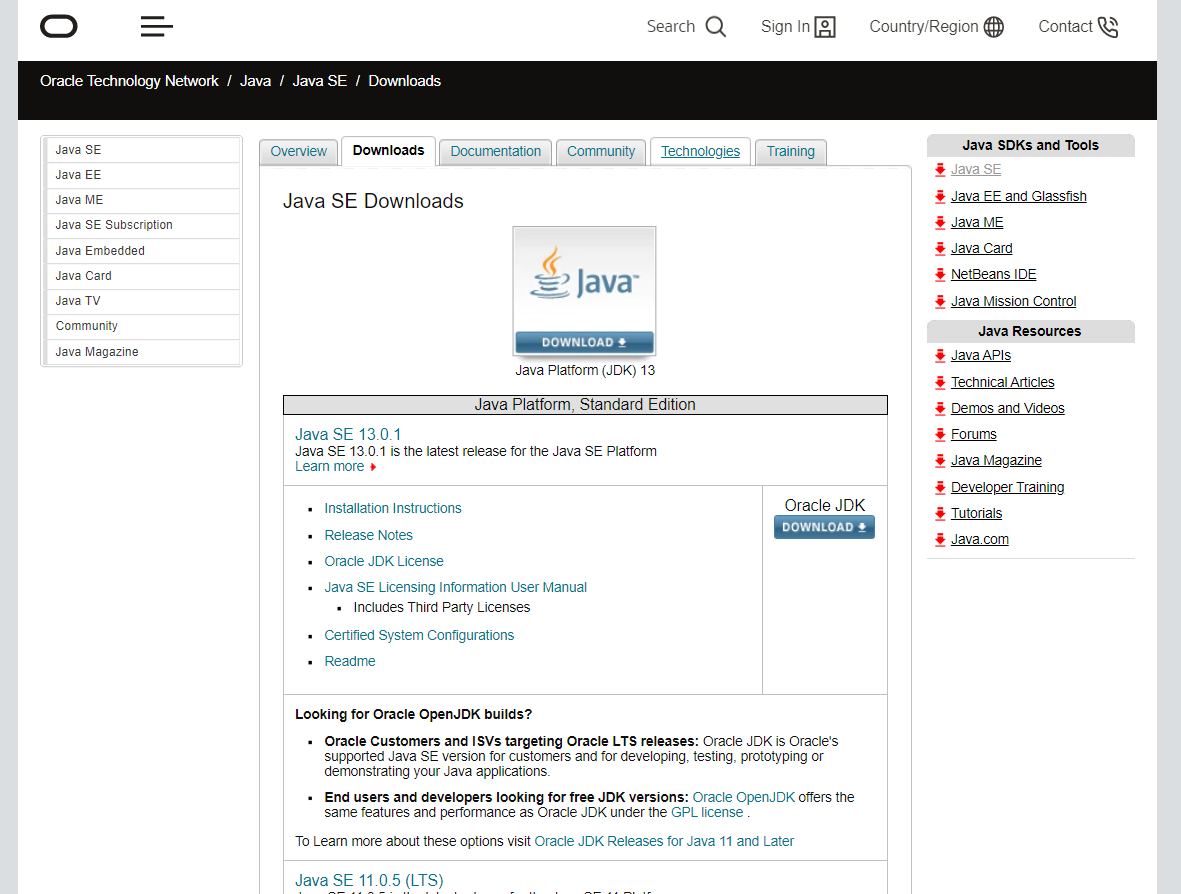This screenshot has width=1181, height=894.
Task: Click the Learn more link
Action: point(329,467)
